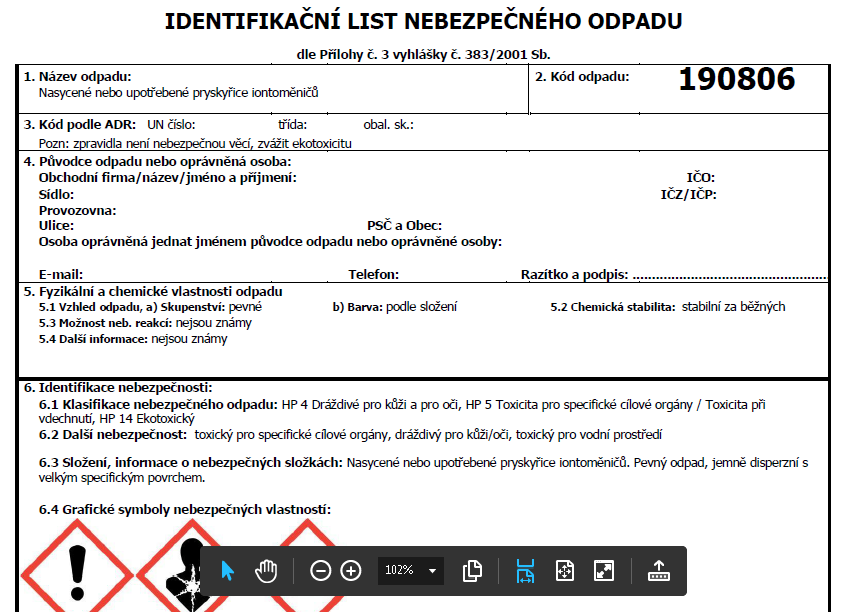This screenshot has width=841, height=612.
Task: Expand the zoom level dropdown arrow
Action: (x=433, y=571)
